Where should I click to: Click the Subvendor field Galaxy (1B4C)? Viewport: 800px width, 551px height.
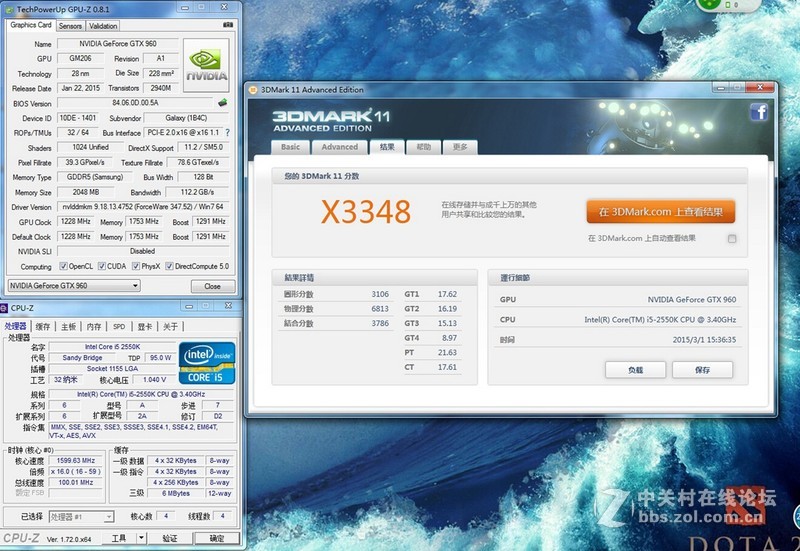pos(186,118)
